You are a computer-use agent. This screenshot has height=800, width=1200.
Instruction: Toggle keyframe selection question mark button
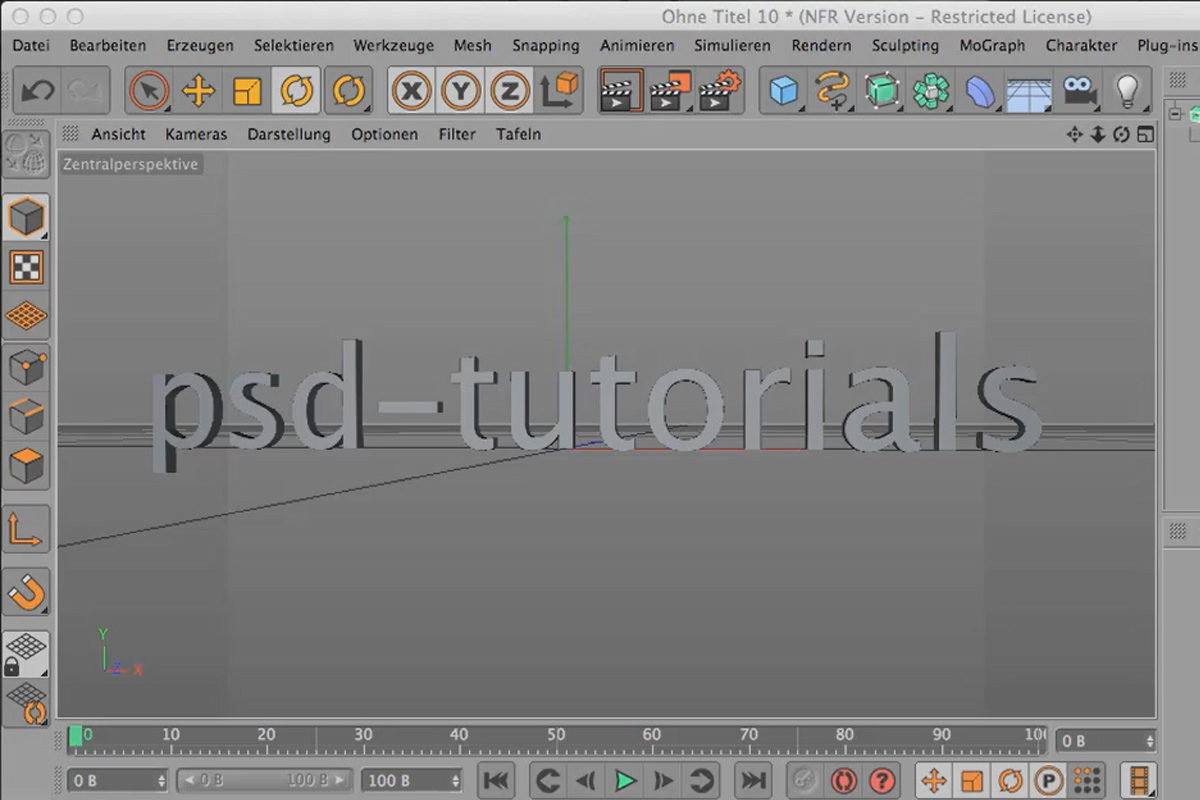click(x=881, y=780)
